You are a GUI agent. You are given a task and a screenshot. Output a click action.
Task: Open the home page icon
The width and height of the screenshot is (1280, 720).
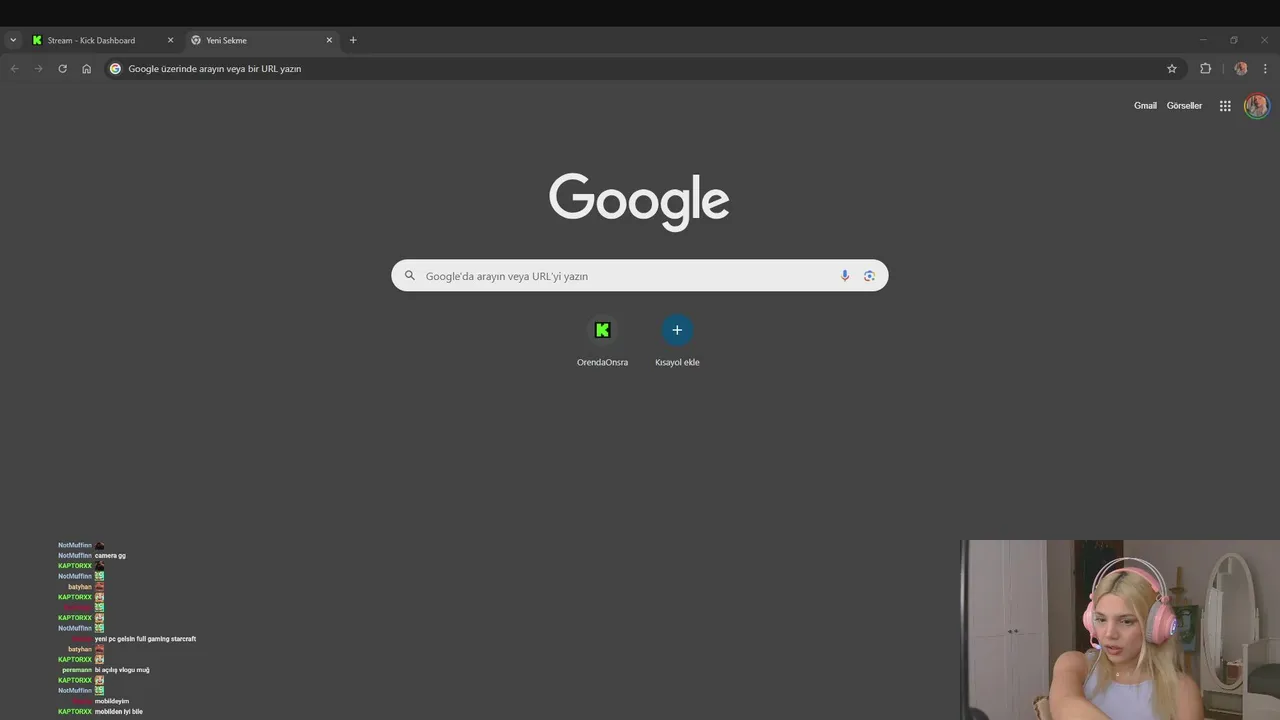(x=87, y=69)
